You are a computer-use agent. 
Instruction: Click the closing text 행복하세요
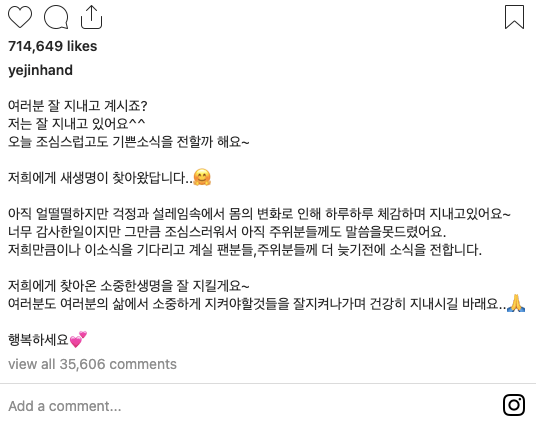click(x=39, y=340)
